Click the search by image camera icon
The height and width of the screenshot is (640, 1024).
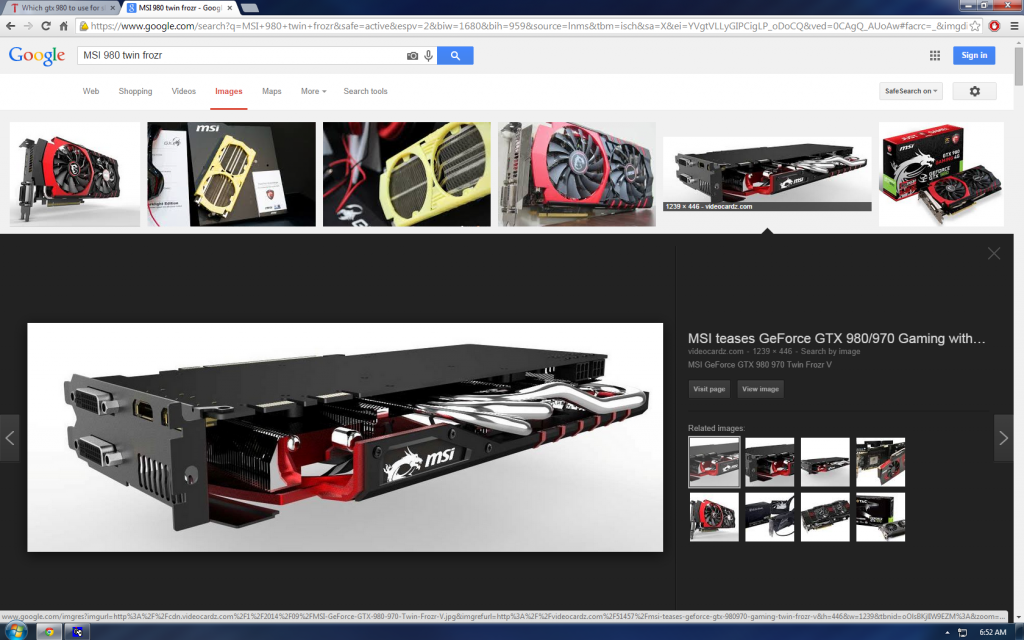(412, 56)
